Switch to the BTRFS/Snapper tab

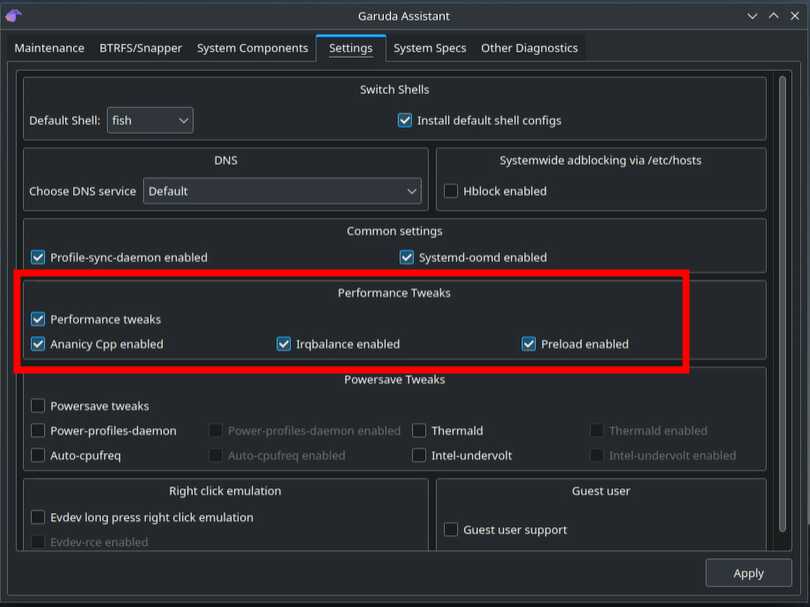141,48
